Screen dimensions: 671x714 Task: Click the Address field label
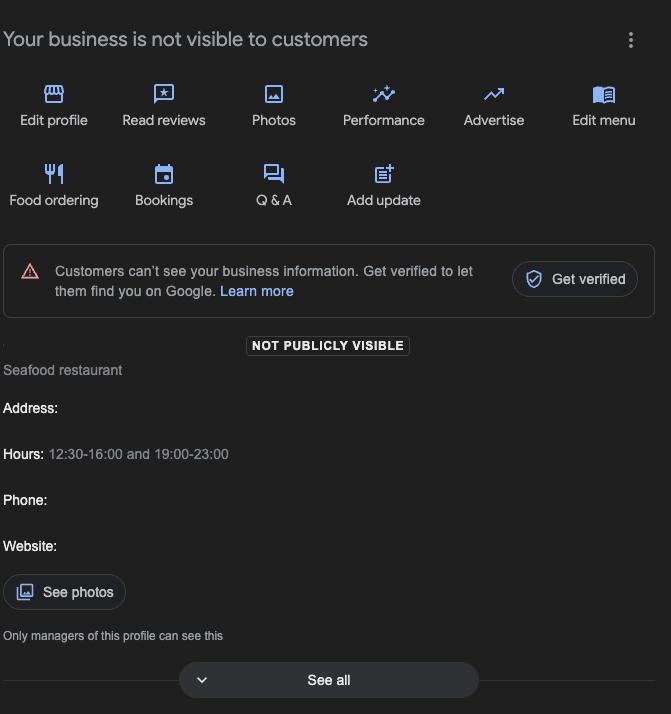click(31, 408)
